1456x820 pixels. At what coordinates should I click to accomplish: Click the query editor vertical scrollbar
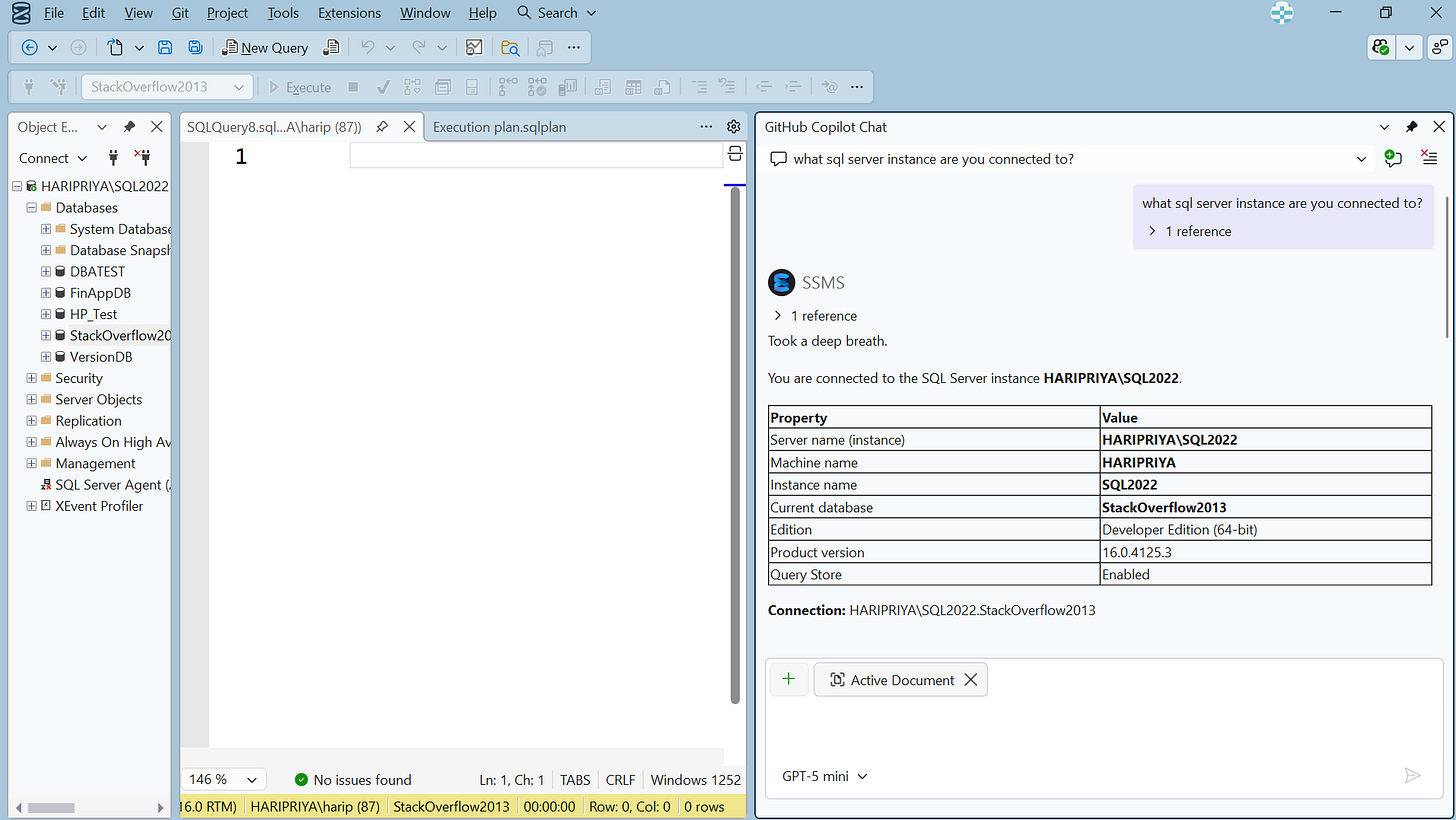735,445
